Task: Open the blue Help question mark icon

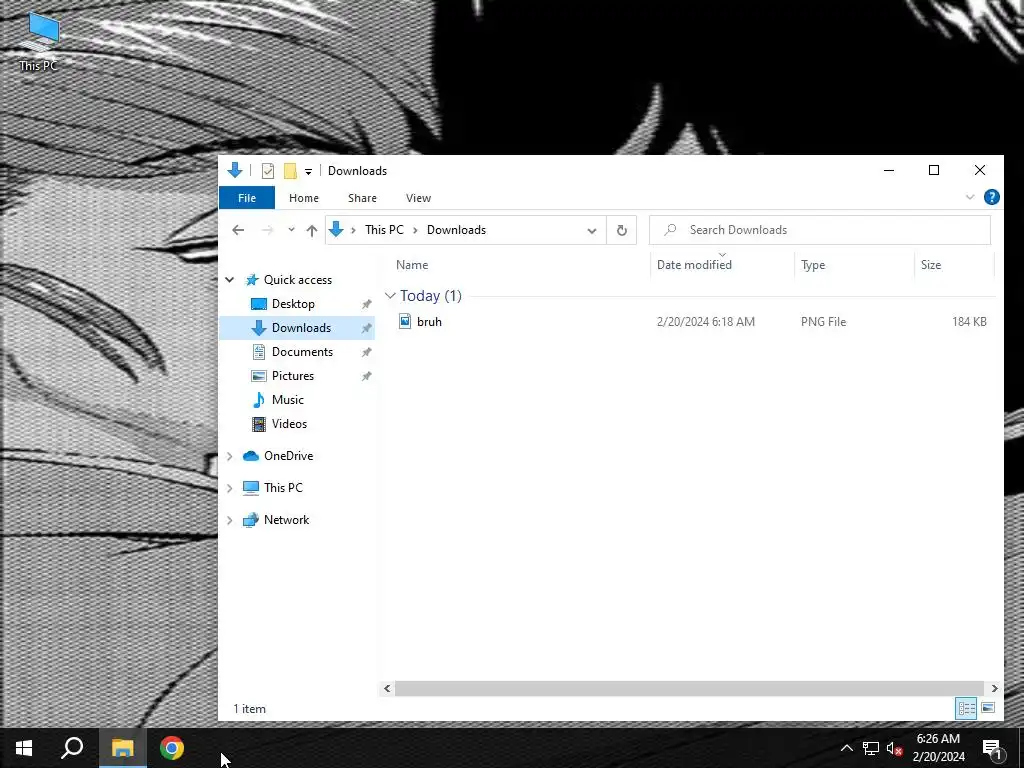Action: coord(991,197)
